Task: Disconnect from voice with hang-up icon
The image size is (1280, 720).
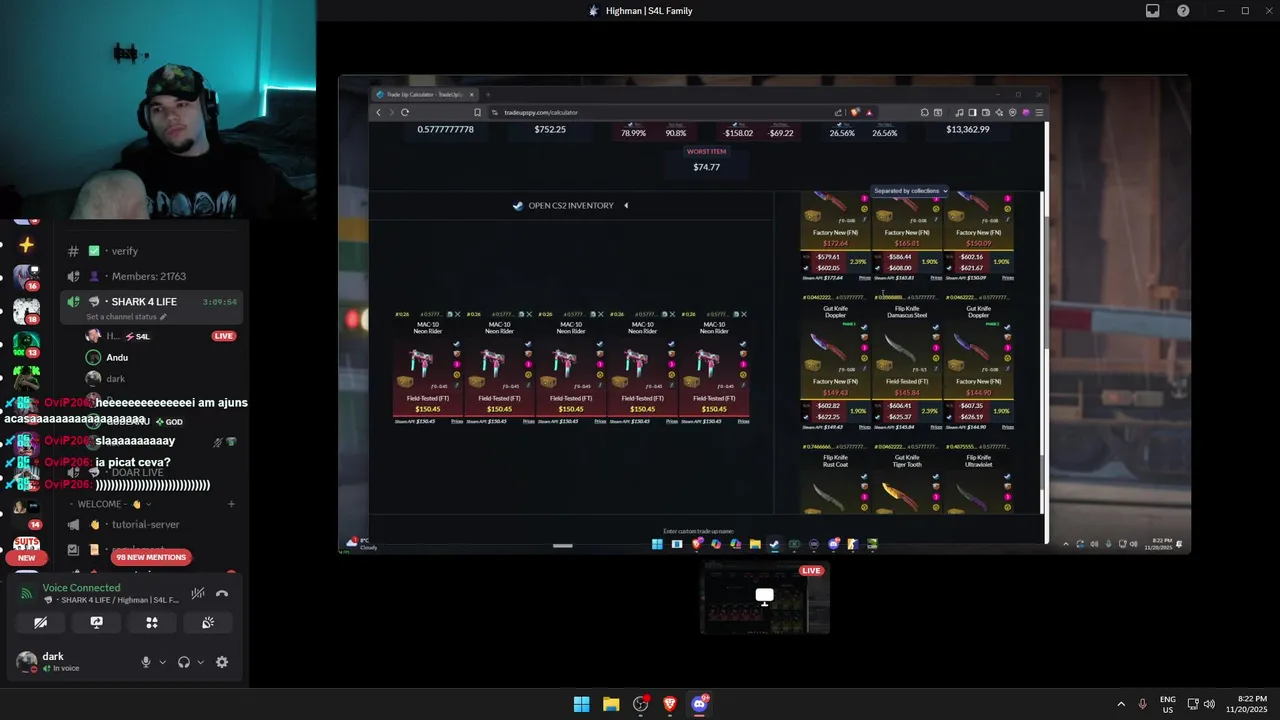Action: [x=222, y=593]
